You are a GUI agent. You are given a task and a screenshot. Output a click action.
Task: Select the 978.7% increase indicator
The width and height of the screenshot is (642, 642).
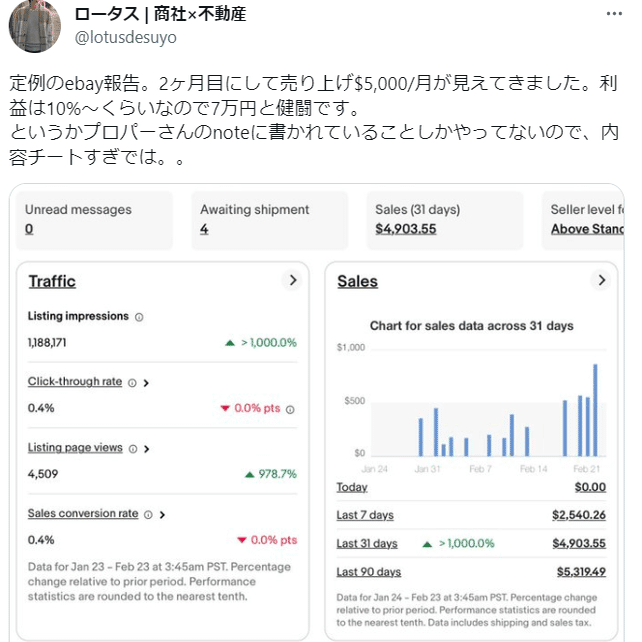tap(271, 474)
